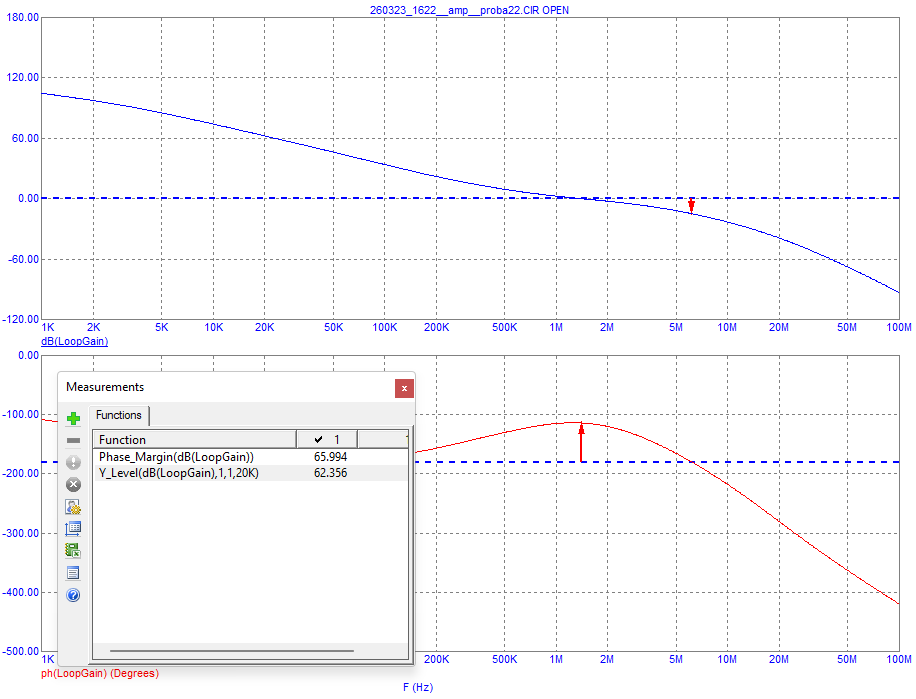Click the 0.00 Y-axis label on phase plot
Screen dimensions: 916x699
[x=28, y=356]
